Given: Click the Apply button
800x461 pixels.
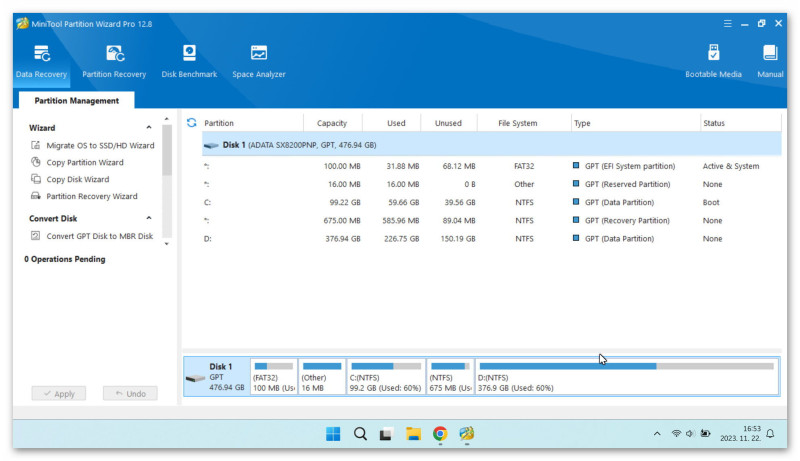Looking at the screenshot, I should point(59,394).
